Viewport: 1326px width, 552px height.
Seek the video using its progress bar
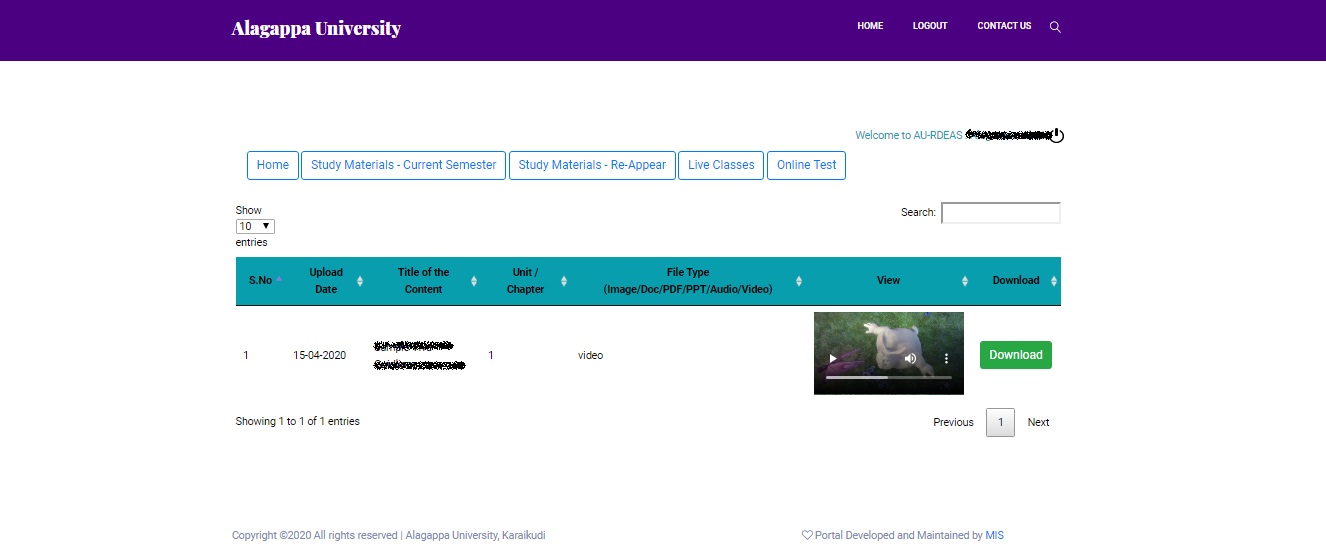889,378
